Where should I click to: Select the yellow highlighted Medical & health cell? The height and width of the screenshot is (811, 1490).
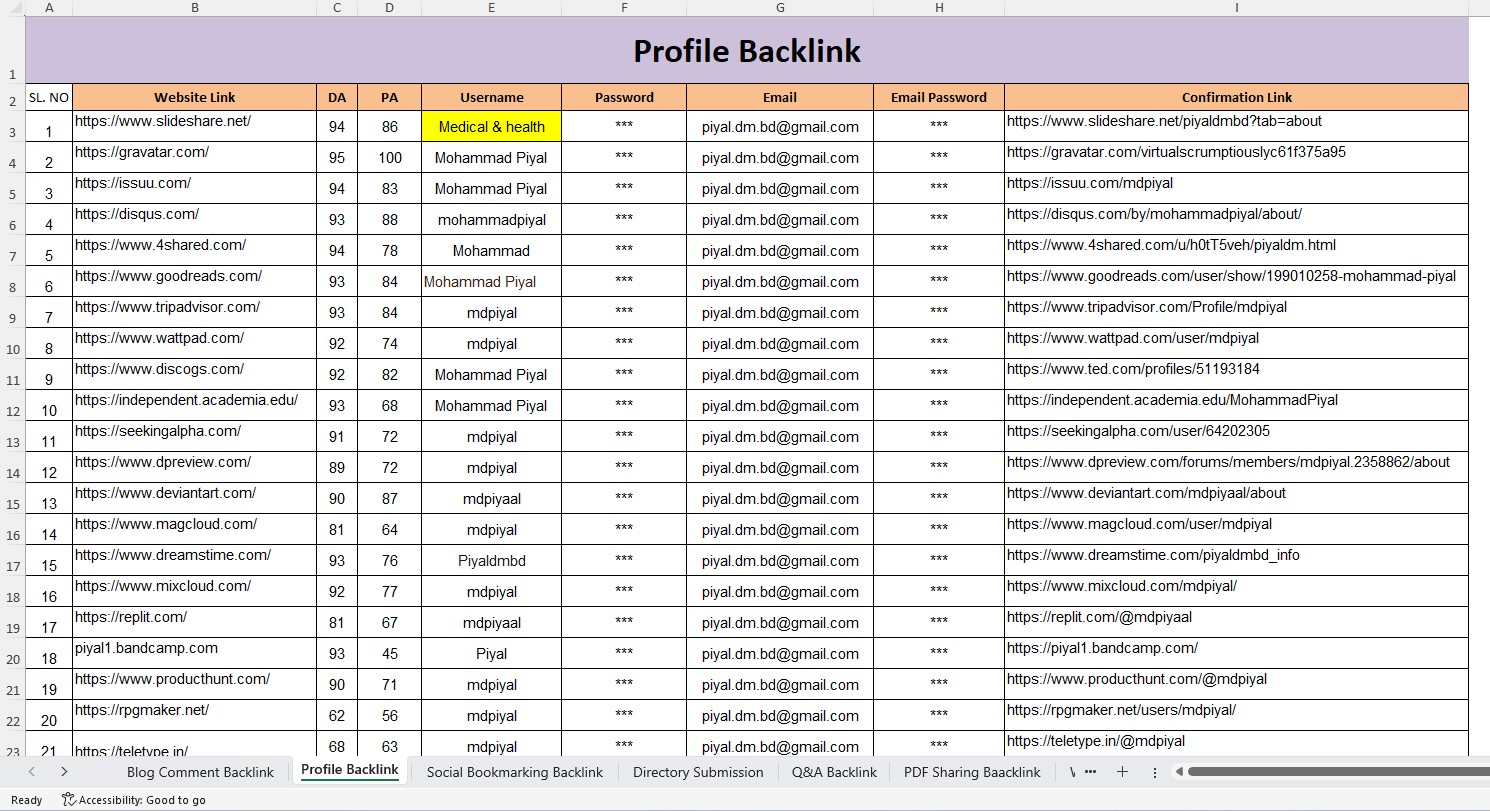pyautogui.click(x=491, y=127)
